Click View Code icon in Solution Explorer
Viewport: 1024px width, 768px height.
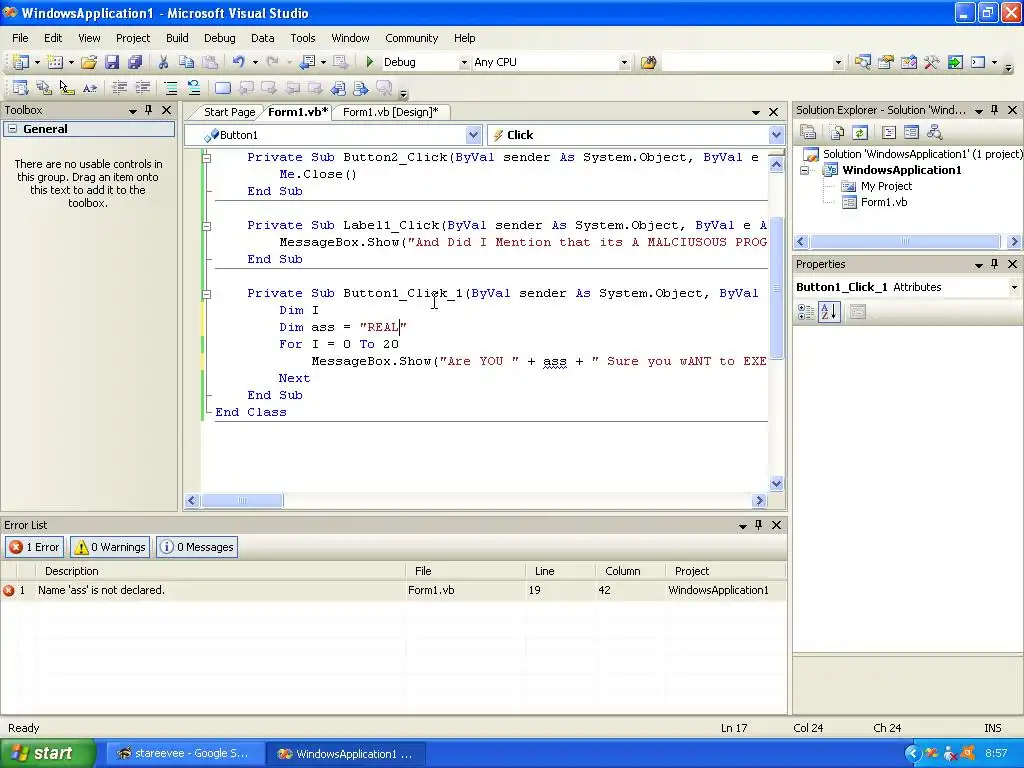click(x=888, y=133)
